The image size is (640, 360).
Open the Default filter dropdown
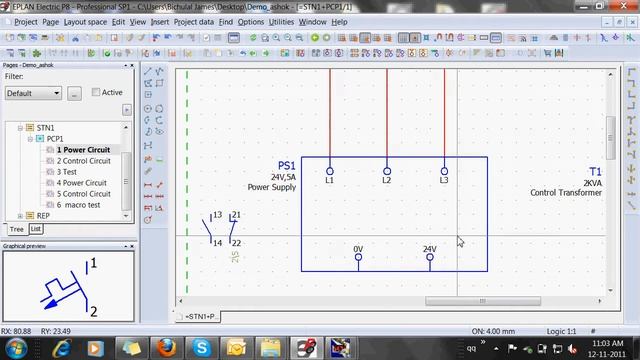pyautogui.click(x=33, y=93)
